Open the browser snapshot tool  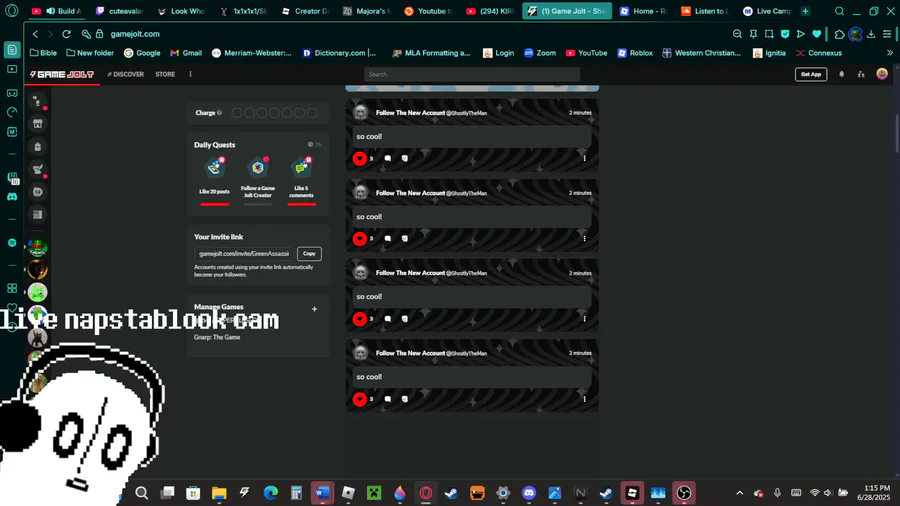point(769,34)
